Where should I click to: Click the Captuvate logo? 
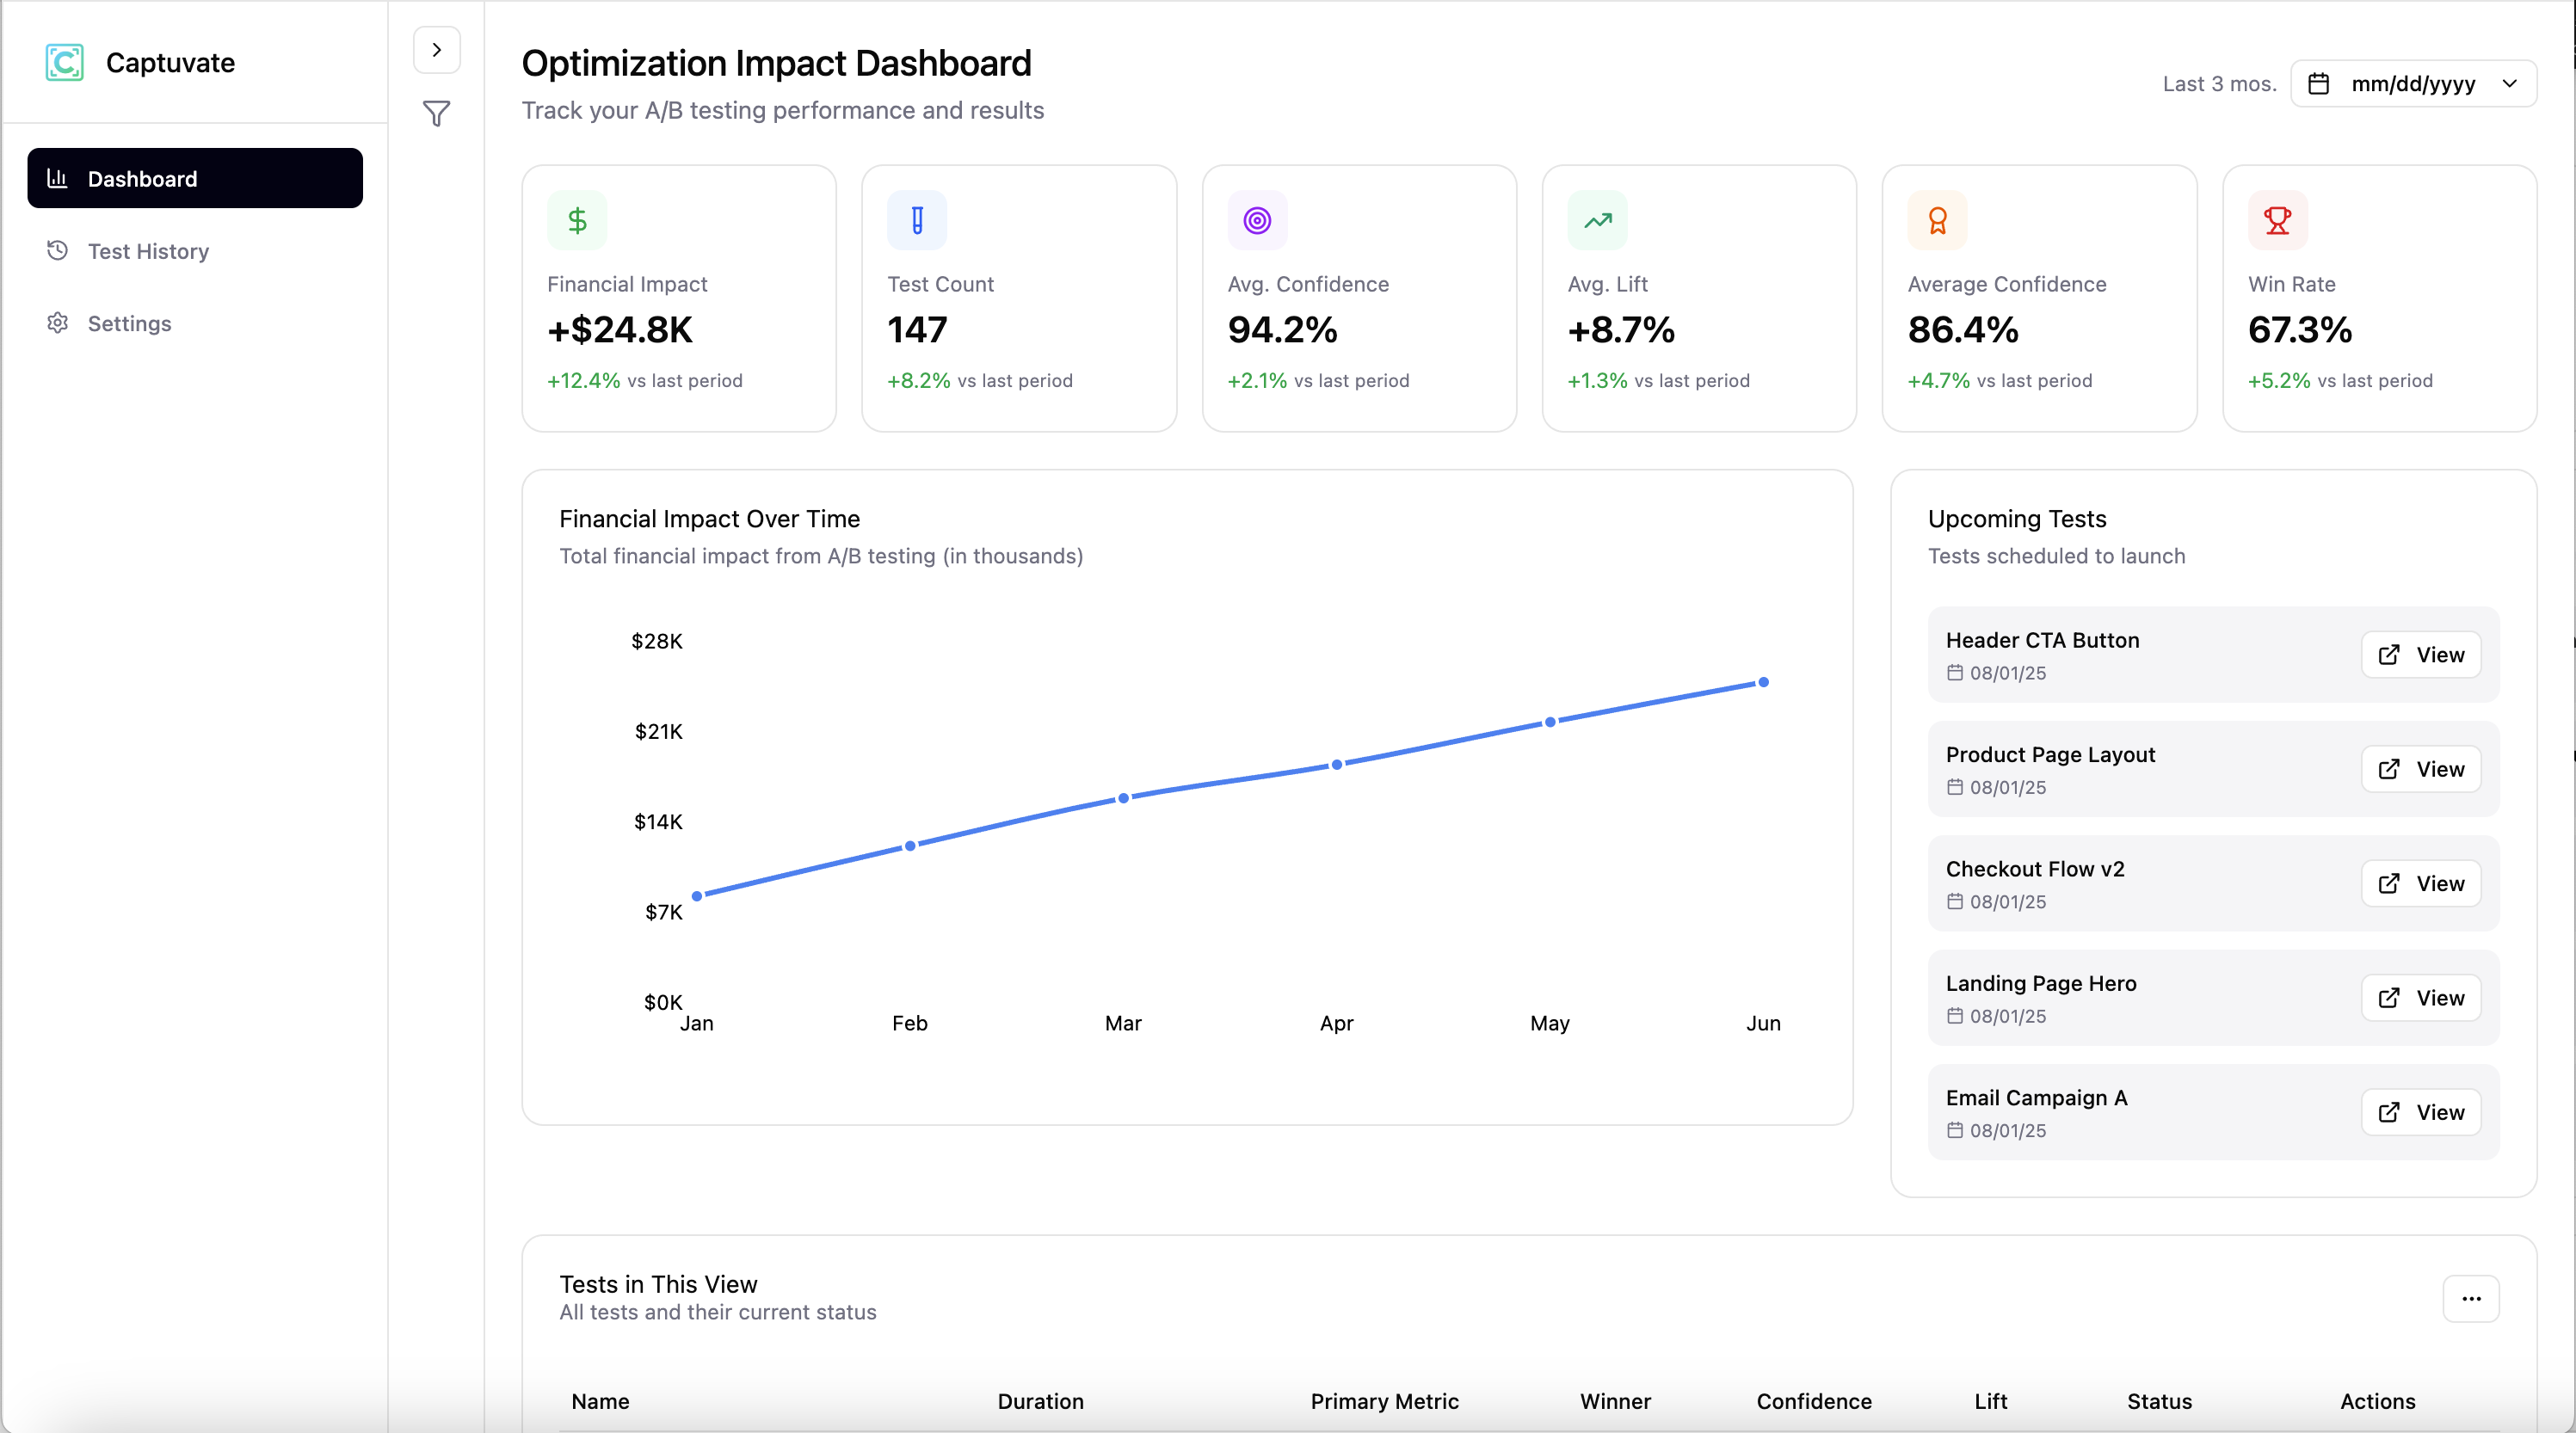pyautogui.click(x=64, y=62)
